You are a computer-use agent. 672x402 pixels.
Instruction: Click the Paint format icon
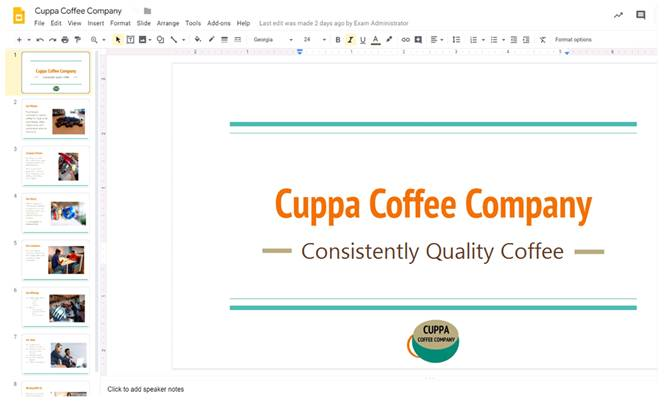(76, 40)
